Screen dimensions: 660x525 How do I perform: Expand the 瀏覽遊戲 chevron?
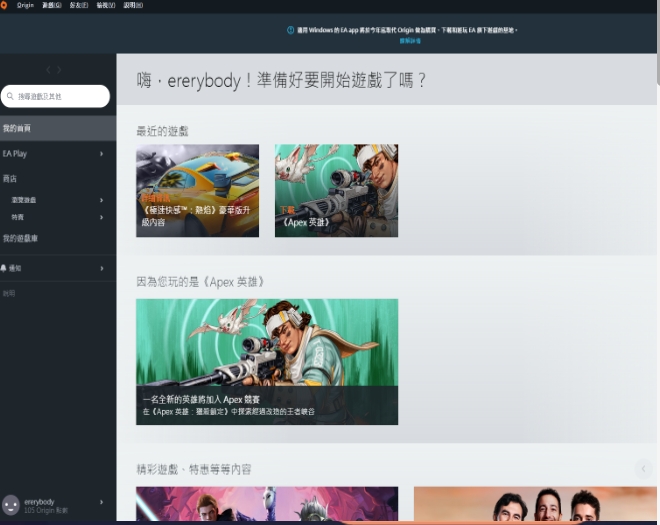tap(101, 200)
